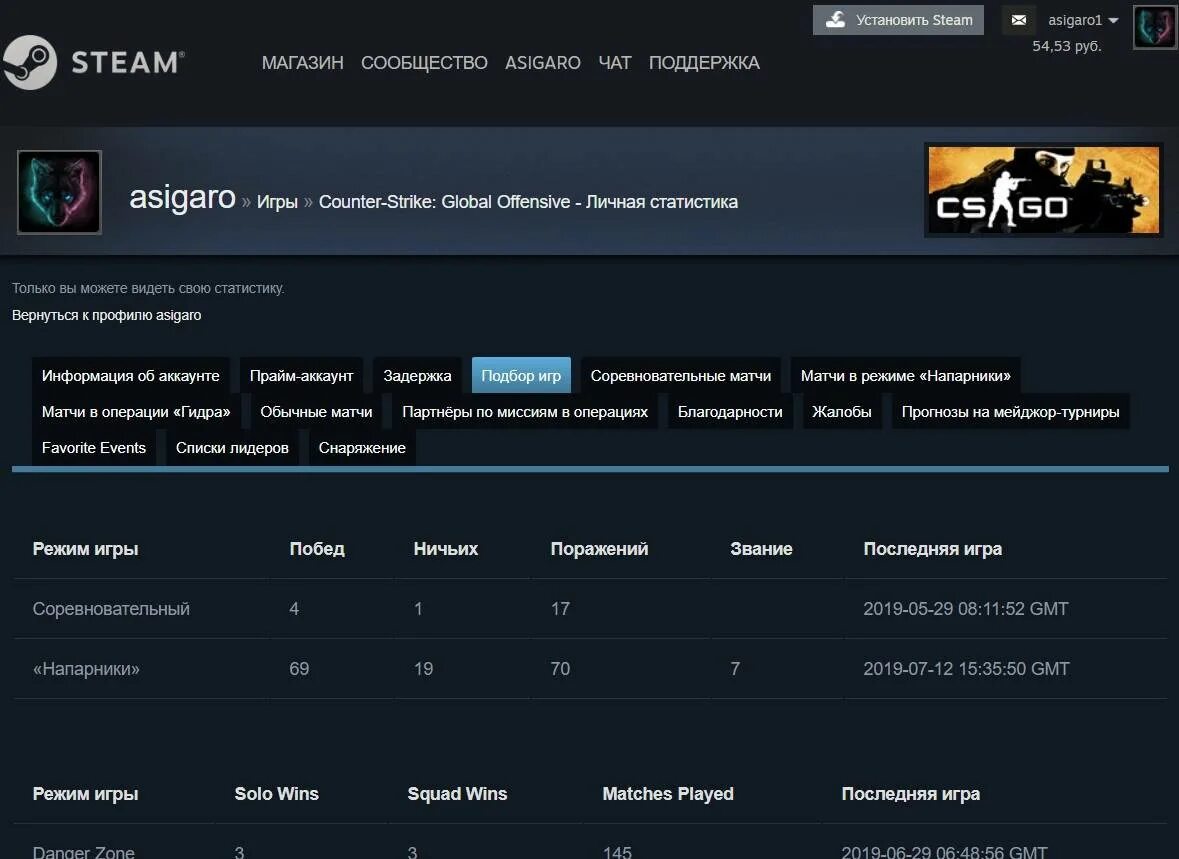
Task: Open Матчи в режиме «Напарники» tab
Action: click(x=905, y=375)
